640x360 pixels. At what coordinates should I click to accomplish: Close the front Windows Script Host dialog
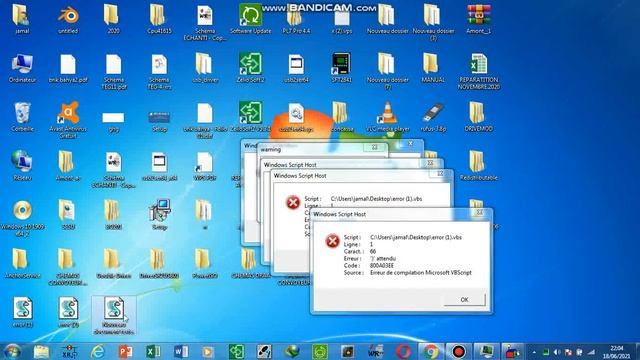[x=479, y=213]
